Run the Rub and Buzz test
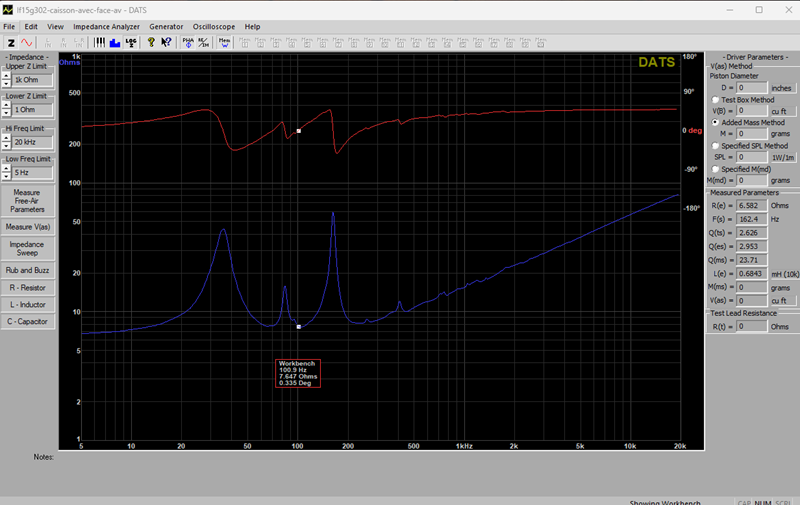This screenshot has height=505, width=800. (28, 270)
